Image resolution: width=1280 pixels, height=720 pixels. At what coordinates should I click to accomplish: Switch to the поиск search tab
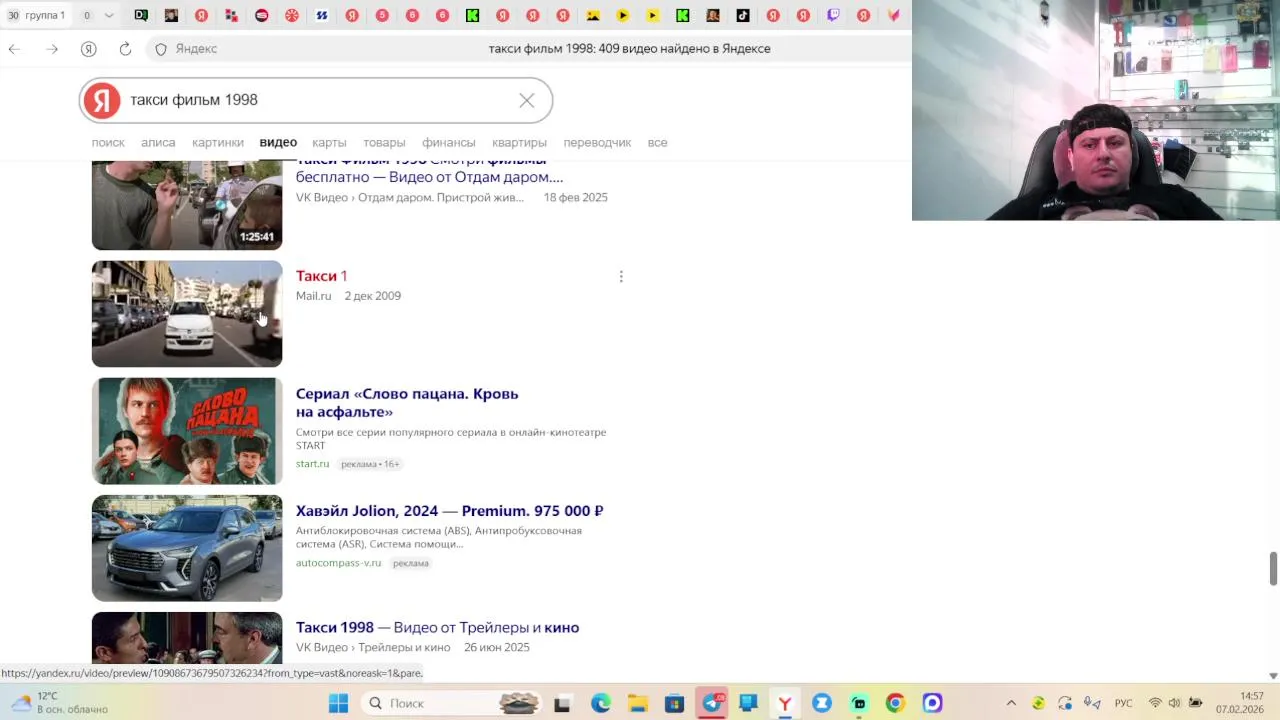point(108,142)
